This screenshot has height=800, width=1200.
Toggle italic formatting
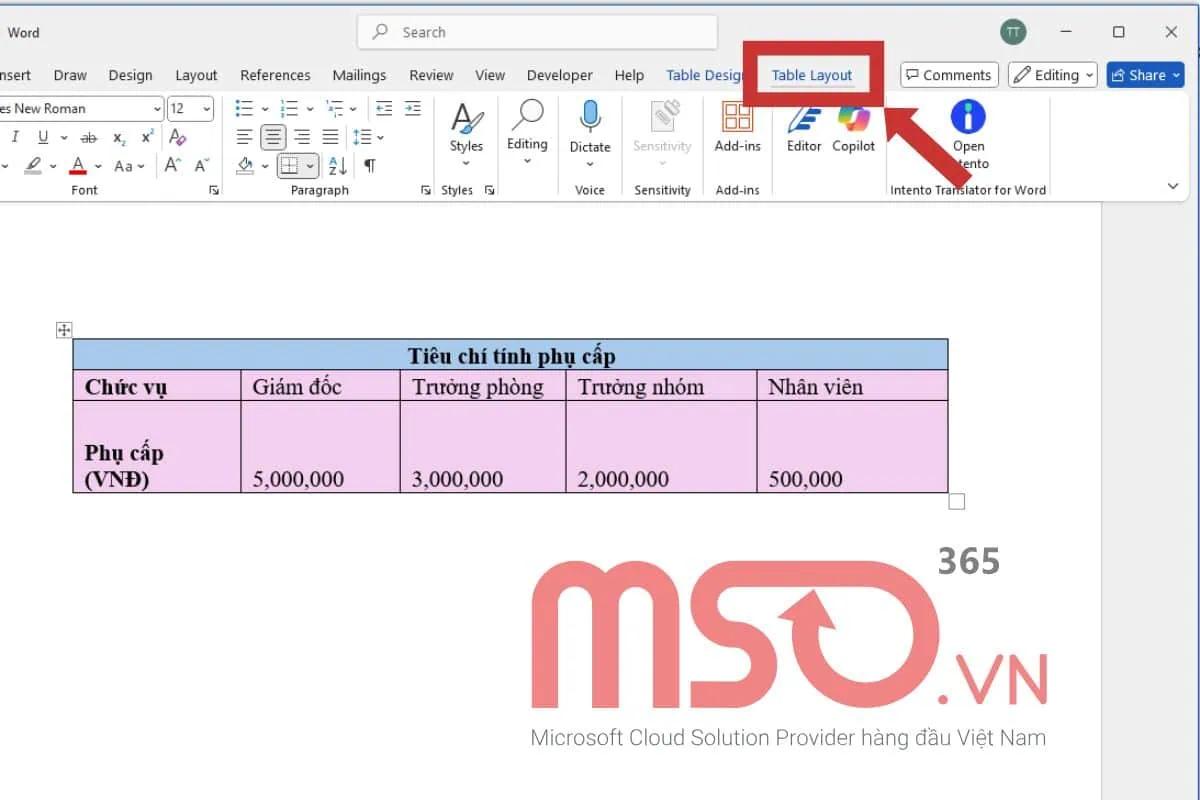(x=15, y=137)
